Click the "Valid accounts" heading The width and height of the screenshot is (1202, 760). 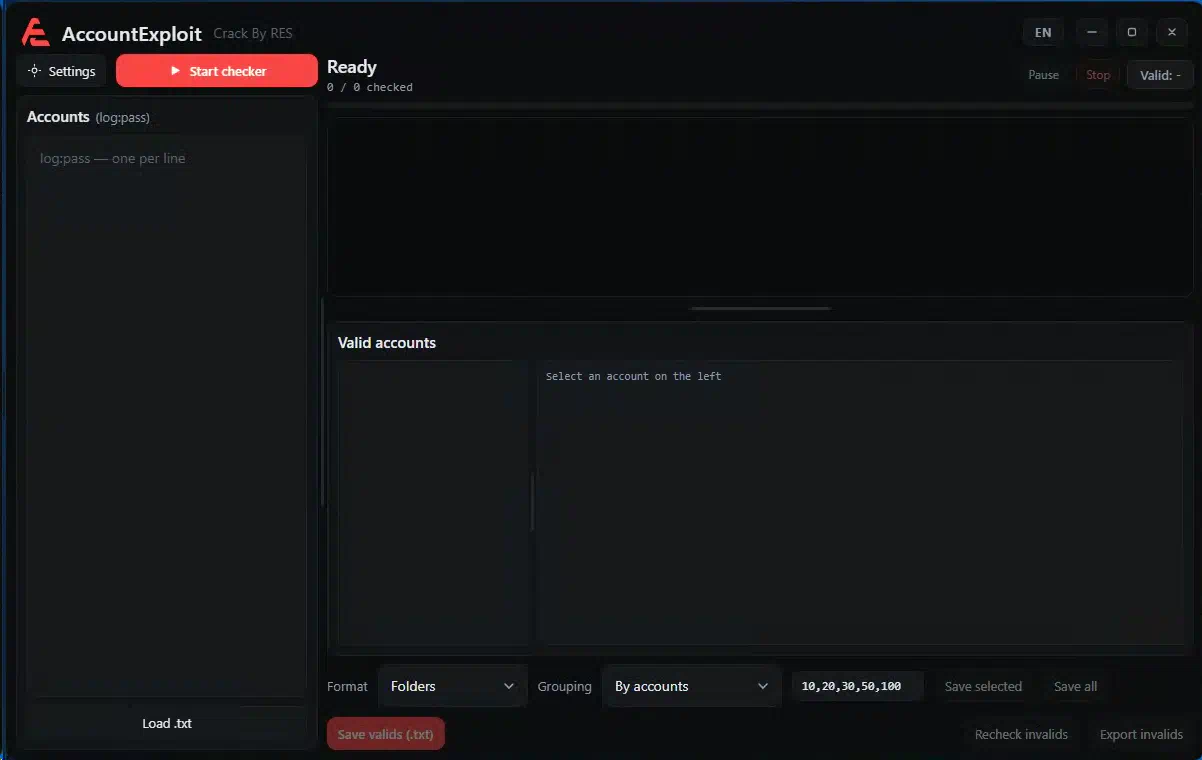pyautogui.click(x=387, y=343)
